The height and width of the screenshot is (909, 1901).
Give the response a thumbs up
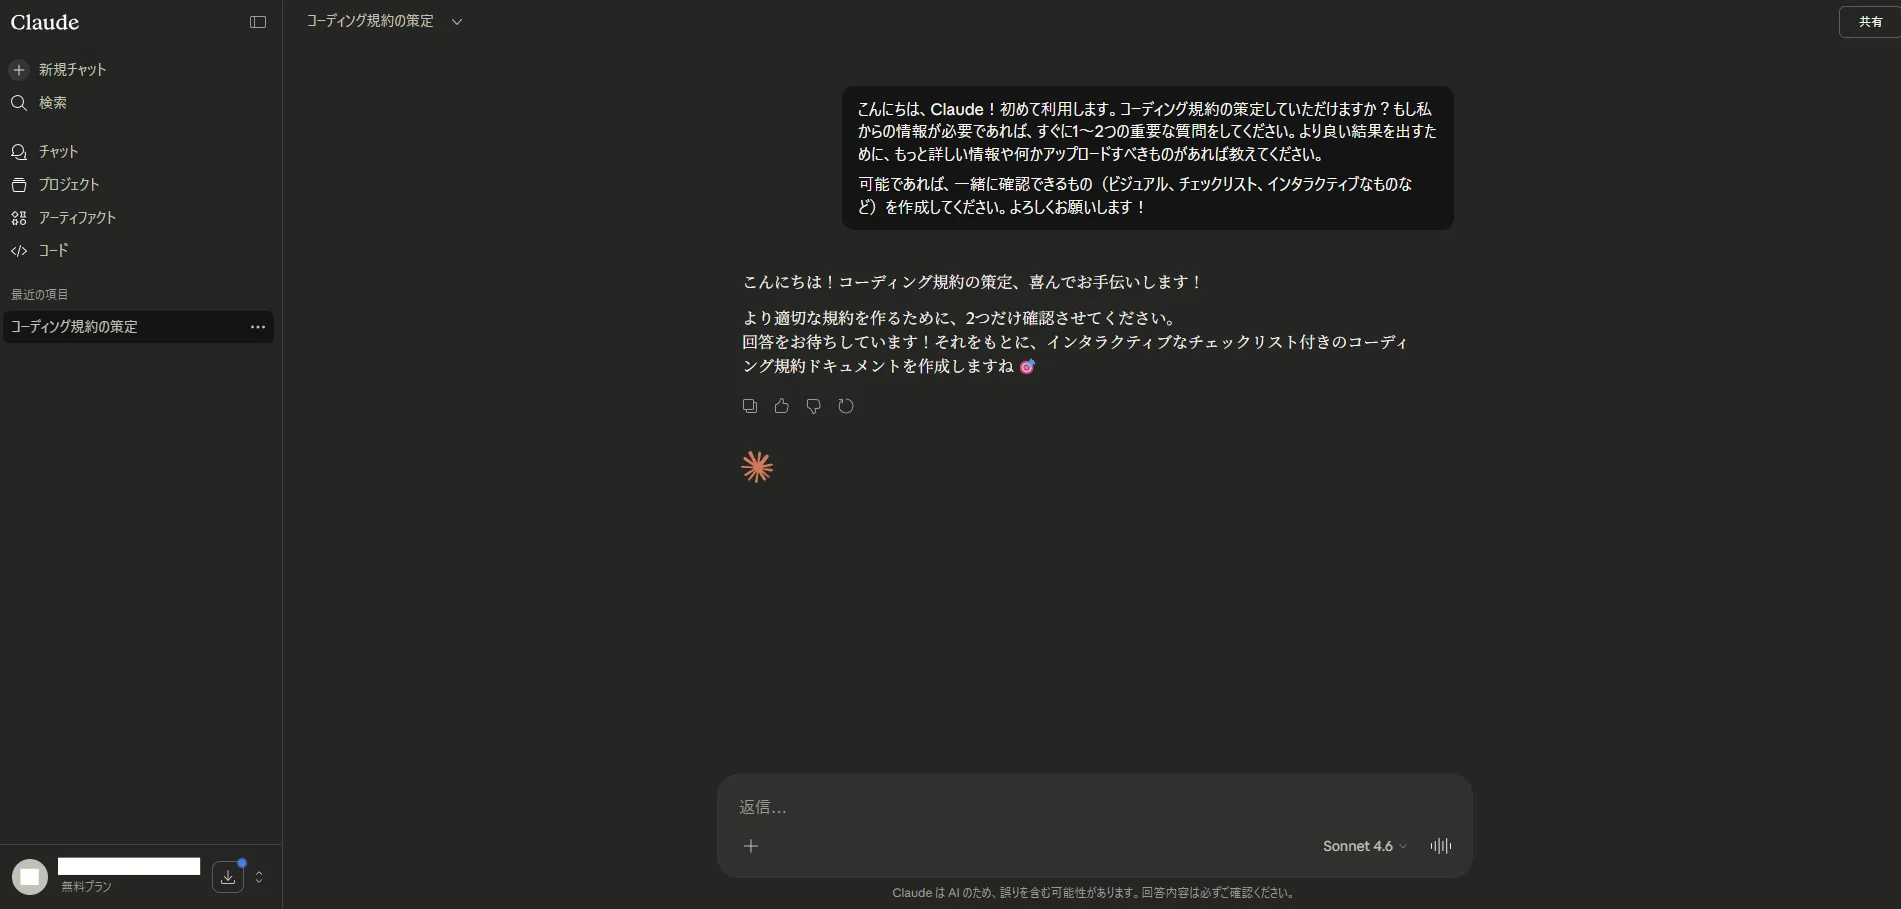[782, 406]
